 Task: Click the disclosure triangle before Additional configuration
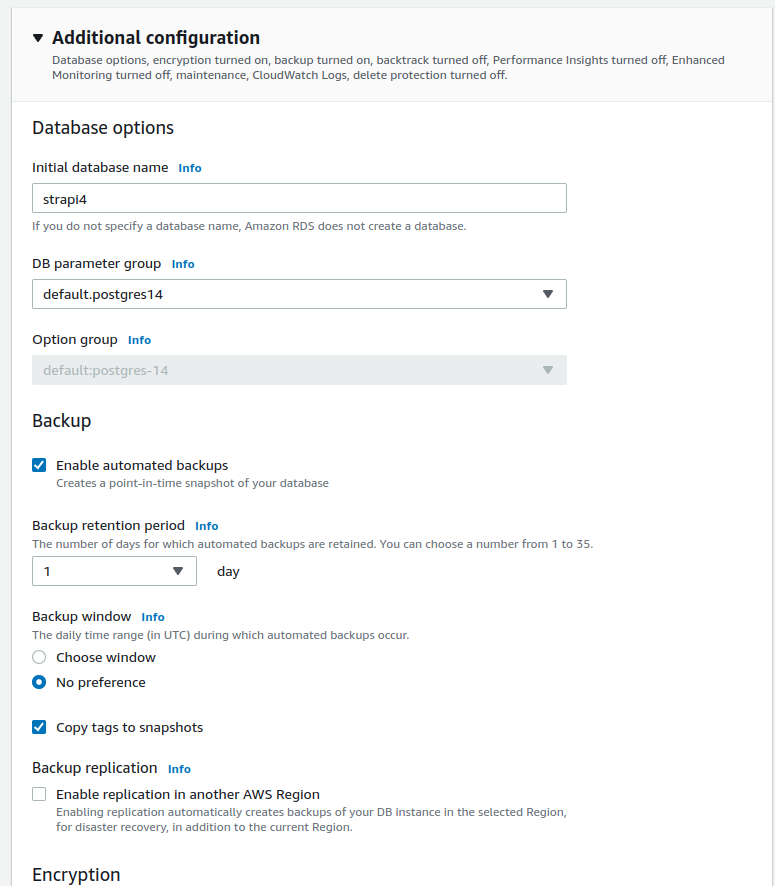(38, 38)
